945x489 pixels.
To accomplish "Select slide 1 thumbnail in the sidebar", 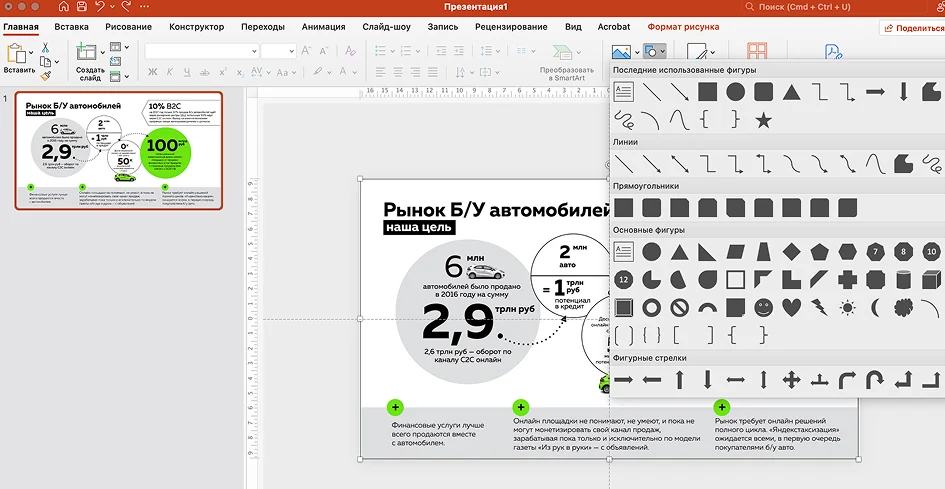I will (x=119, y=150).
